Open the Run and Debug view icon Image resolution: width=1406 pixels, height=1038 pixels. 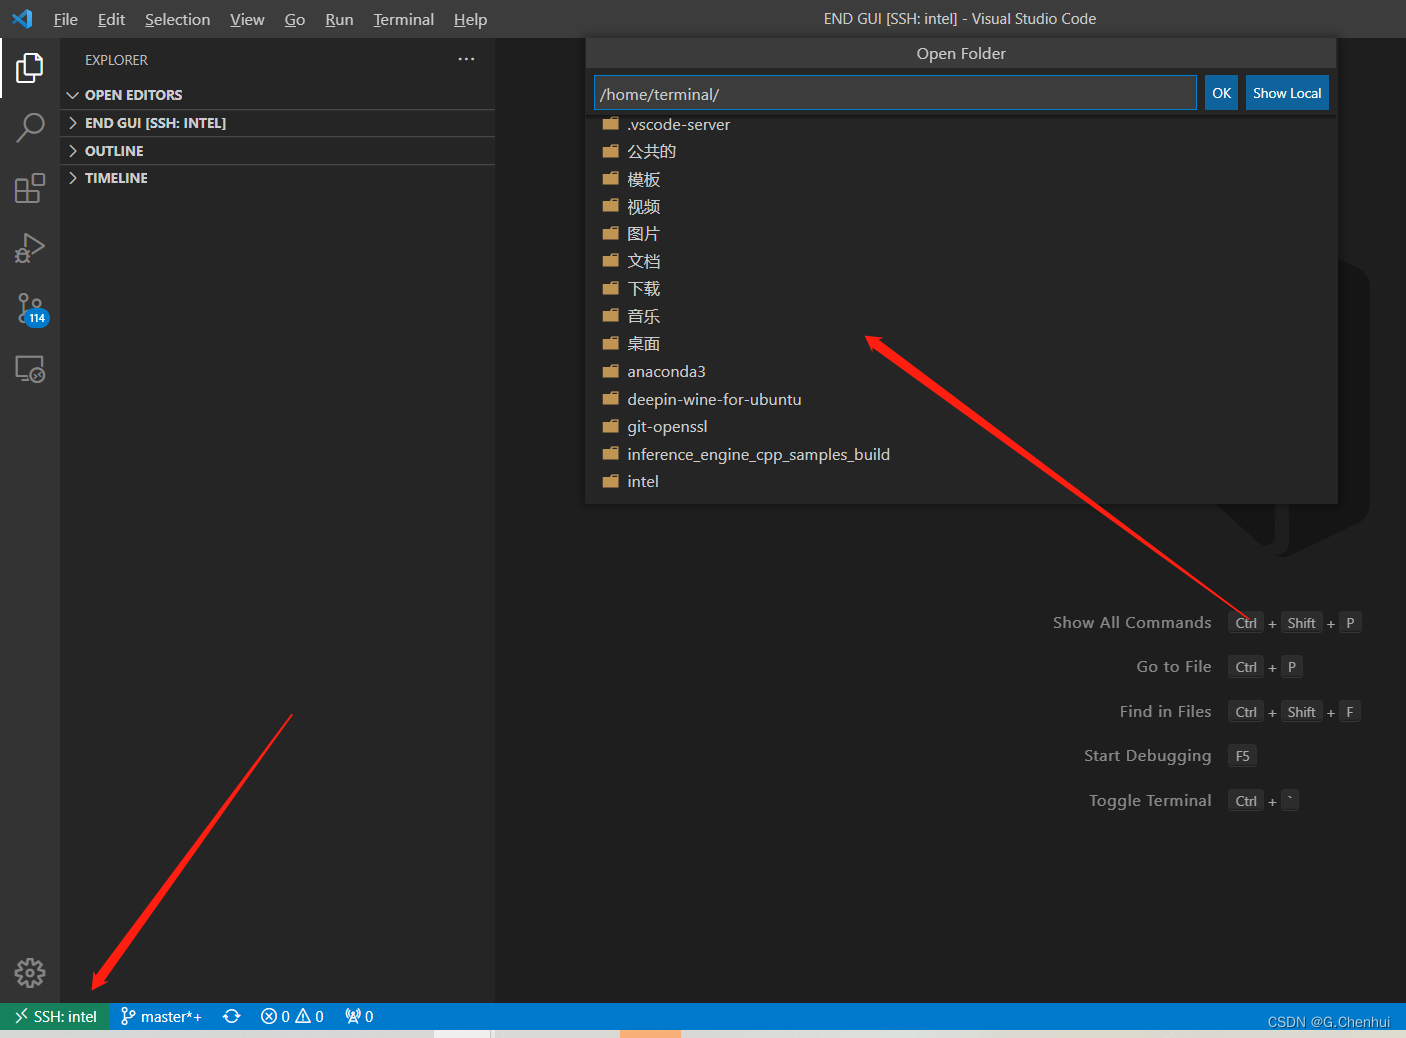point(30,248)
